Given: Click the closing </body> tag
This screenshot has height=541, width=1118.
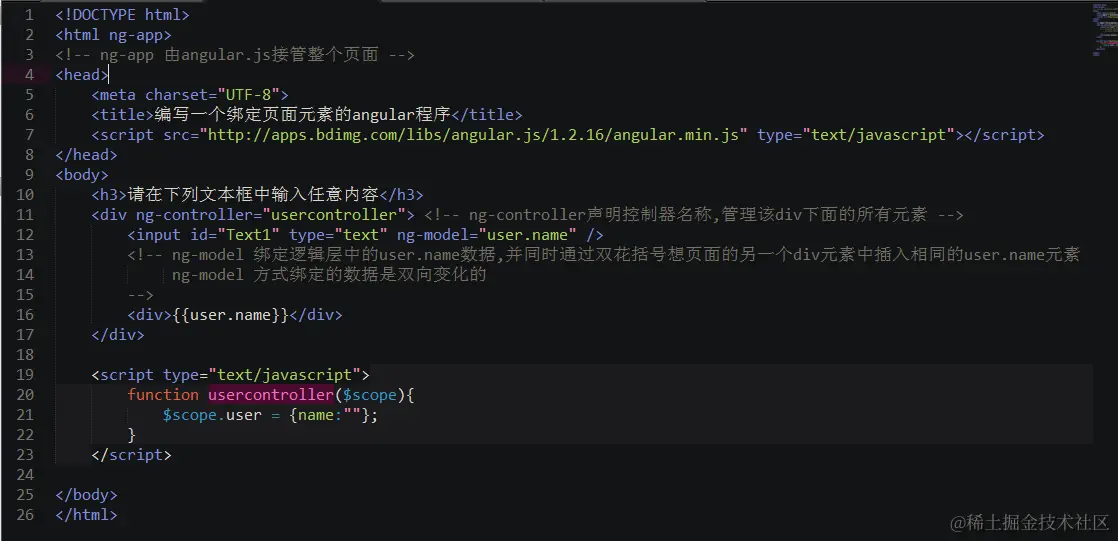Looking at the screenshot, I should coord(86,495).
